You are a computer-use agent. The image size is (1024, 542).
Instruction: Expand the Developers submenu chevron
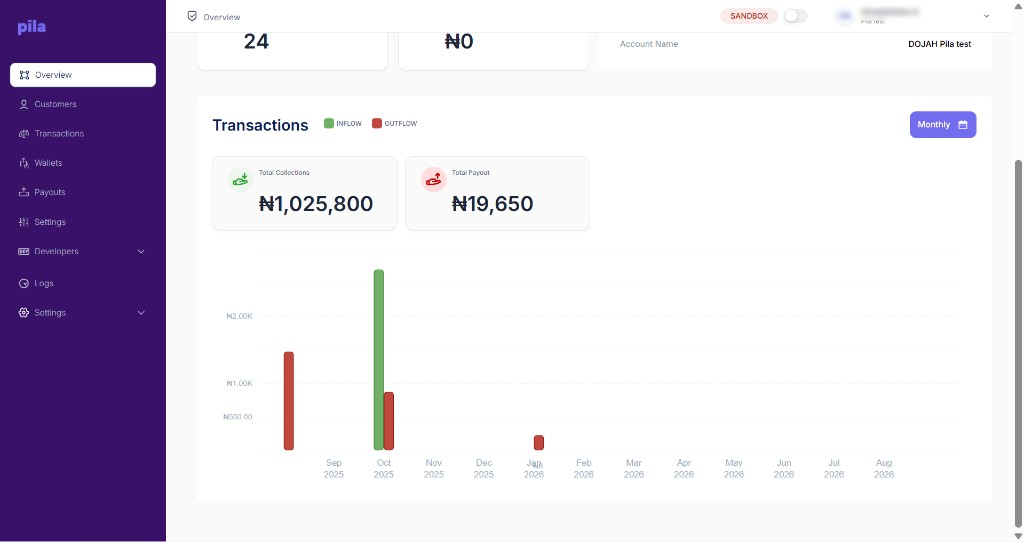click(141, 251)
